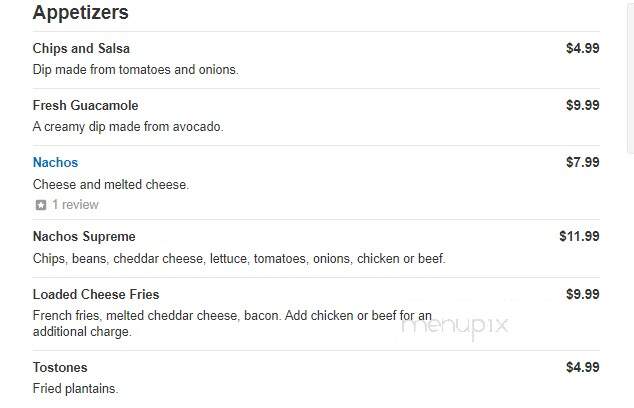Click the Appetizers section heading
The image size is (634, 408).
[x=80, y=13]
